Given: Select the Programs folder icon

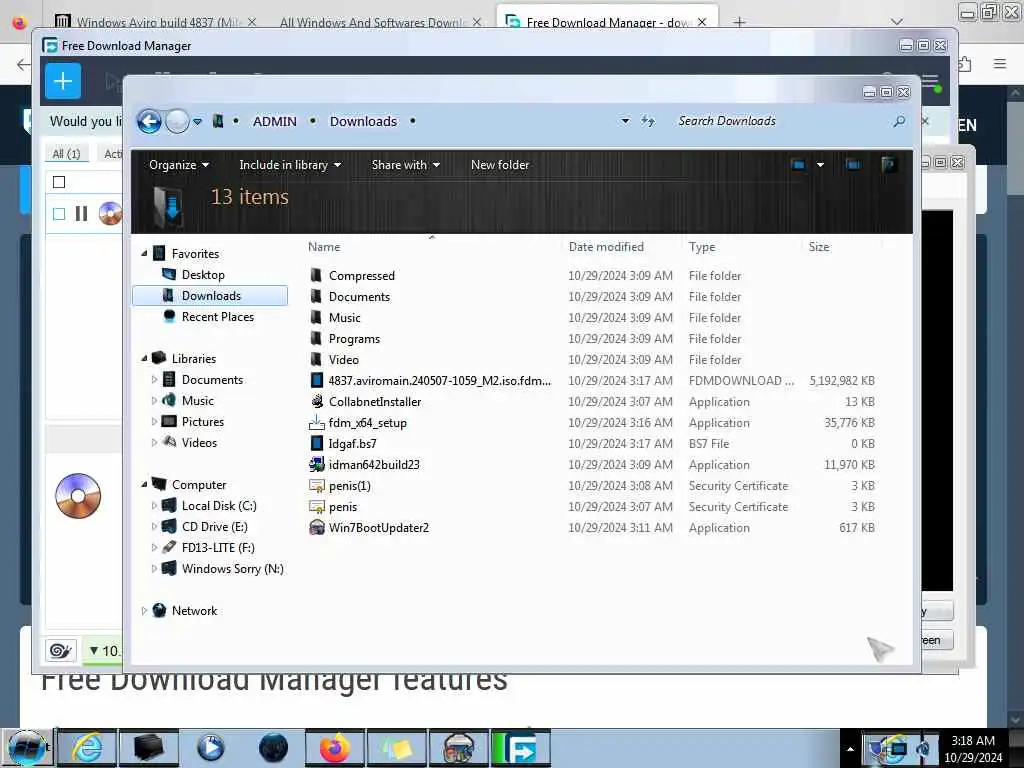Looking at the screenshot, I should [x=316, y=338].
